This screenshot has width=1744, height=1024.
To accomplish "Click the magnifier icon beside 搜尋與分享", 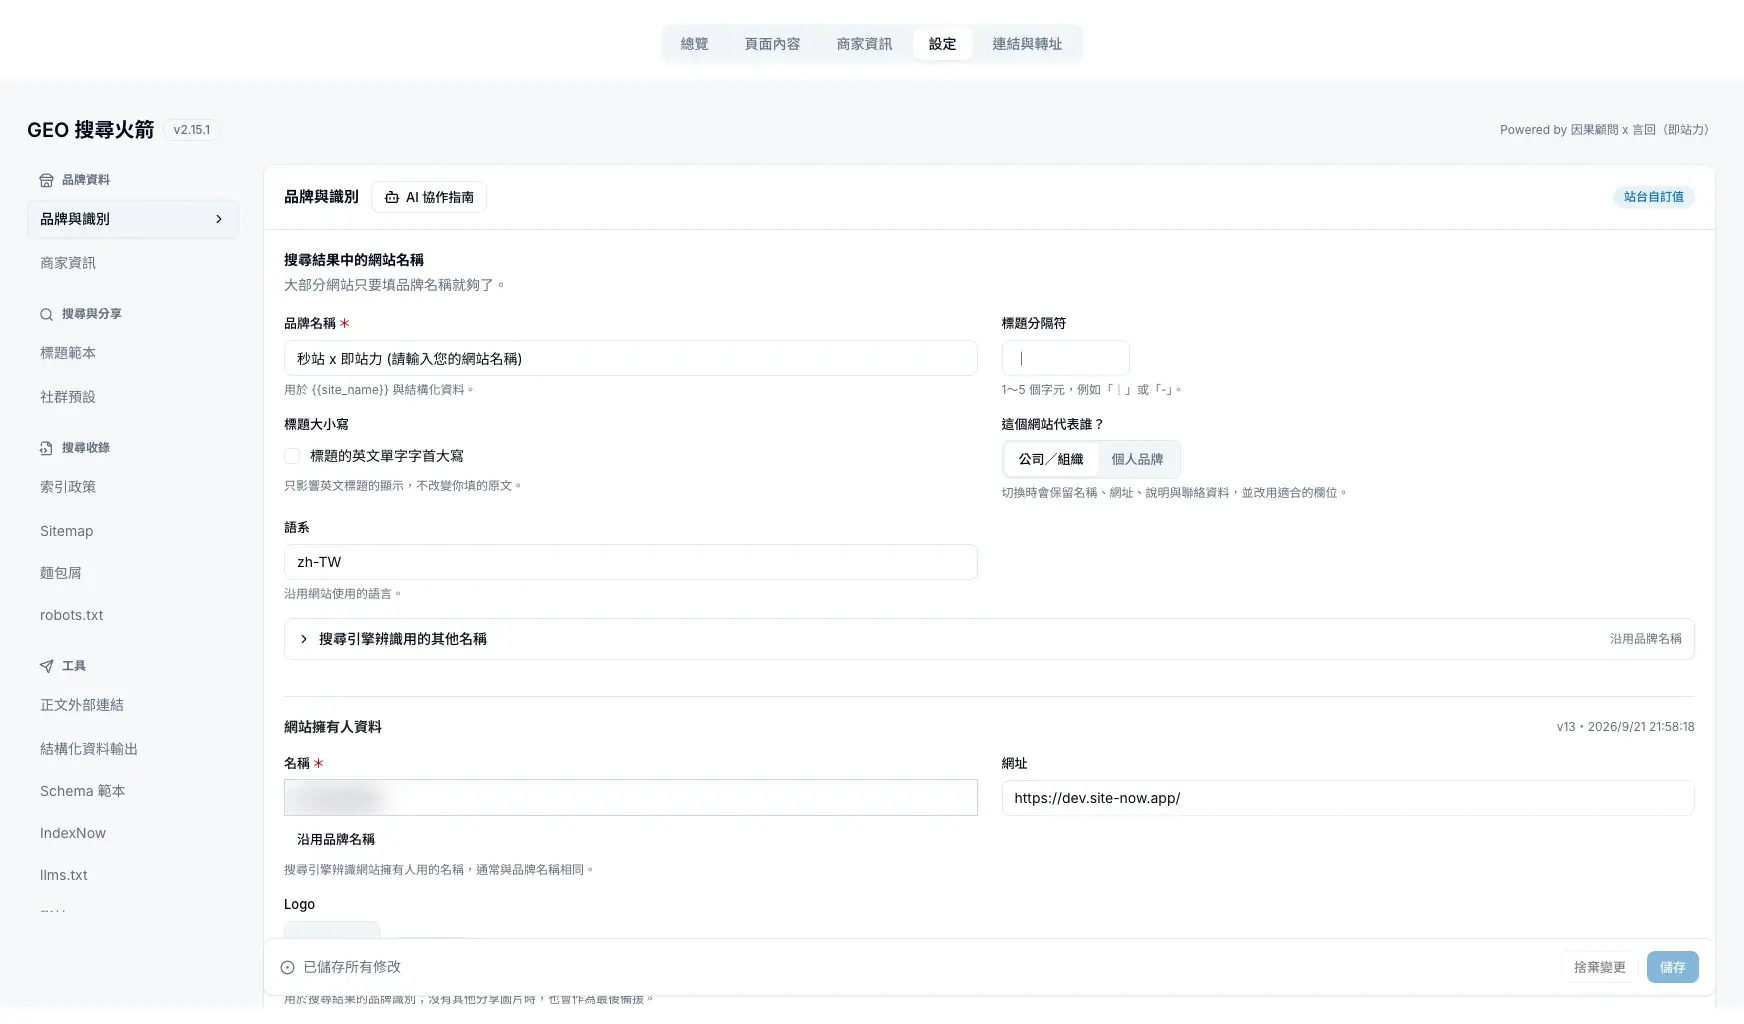I will pos(46,314).
